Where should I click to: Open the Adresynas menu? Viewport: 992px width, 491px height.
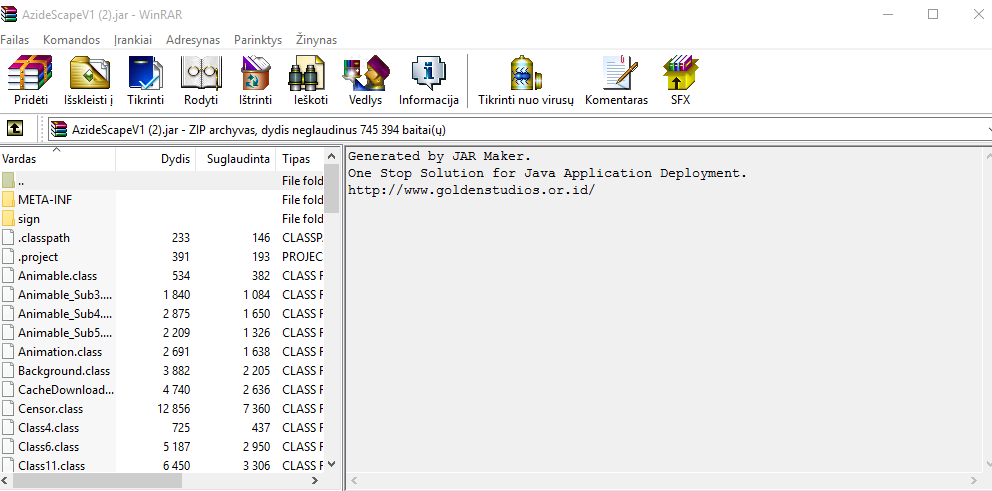[193, 40]
